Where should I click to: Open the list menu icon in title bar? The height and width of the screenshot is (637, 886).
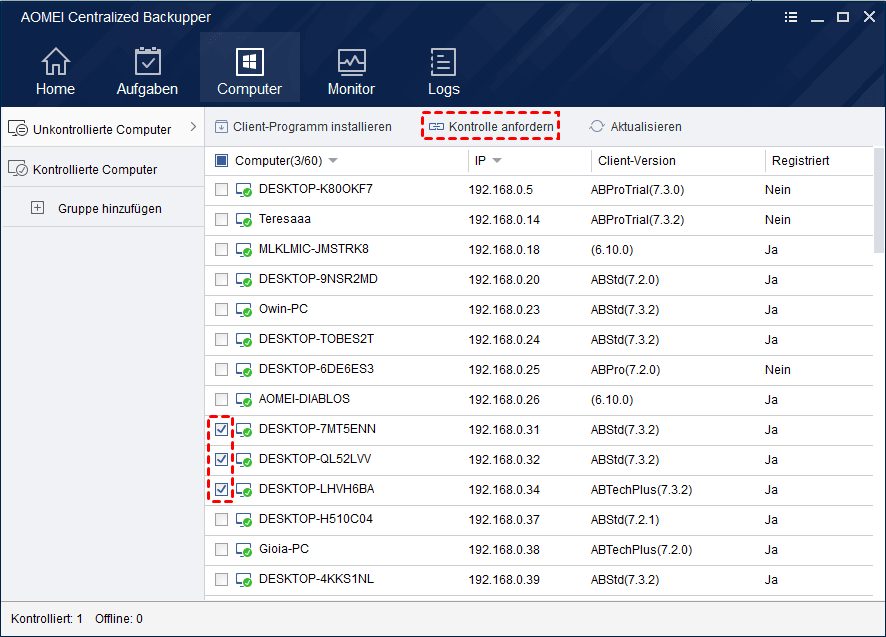[x=791, y=17]
